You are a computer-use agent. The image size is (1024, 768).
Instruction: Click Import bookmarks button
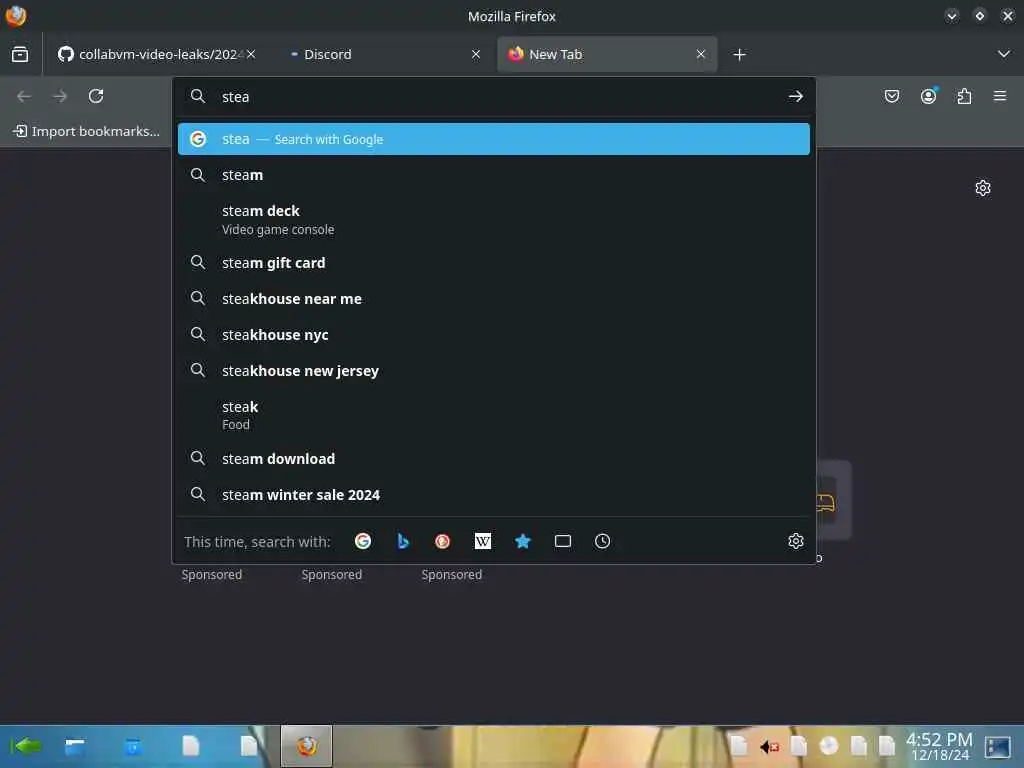[86, 131]
